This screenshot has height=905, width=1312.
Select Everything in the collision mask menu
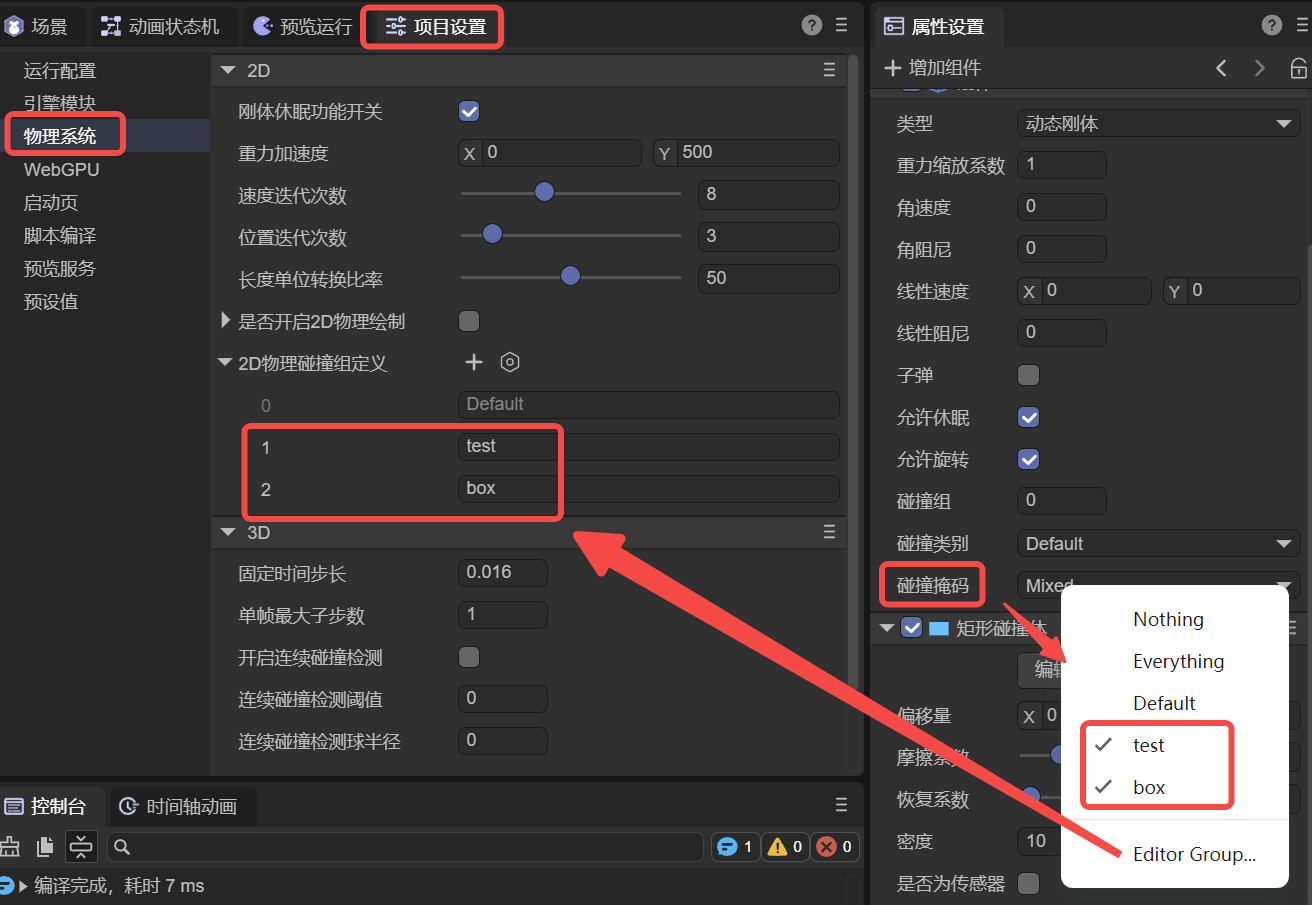click(1178, 661)
